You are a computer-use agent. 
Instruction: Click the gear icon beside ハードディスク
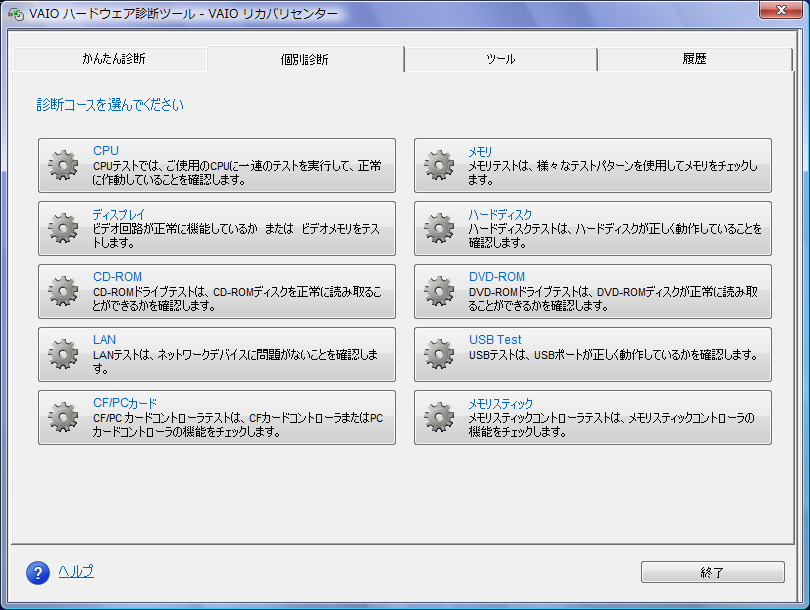click(x=439, y=228)
